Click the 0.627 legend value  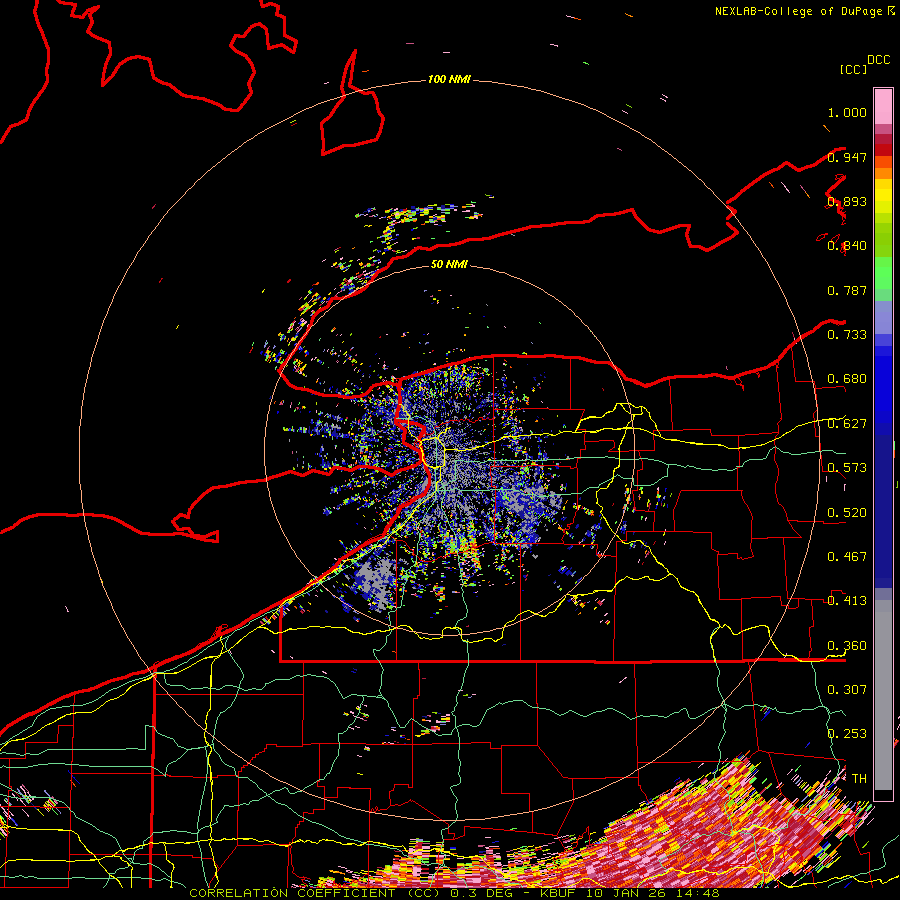[x=847, y=424]
